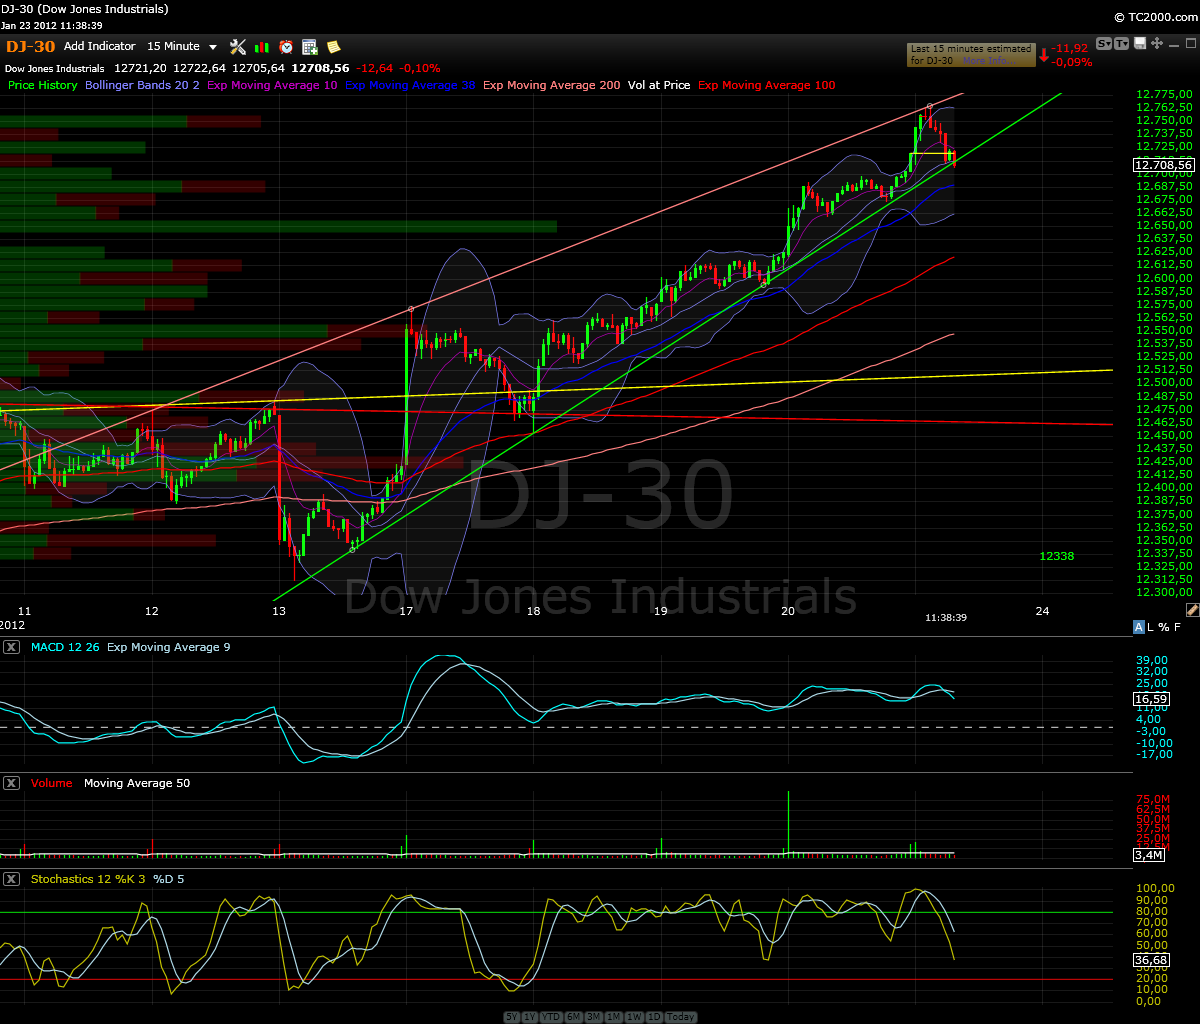The height and width of the screenshot is (1024, 1200).
Task: Click the pencil annotation icon near the scrollbar
Action: (1192, 608)
